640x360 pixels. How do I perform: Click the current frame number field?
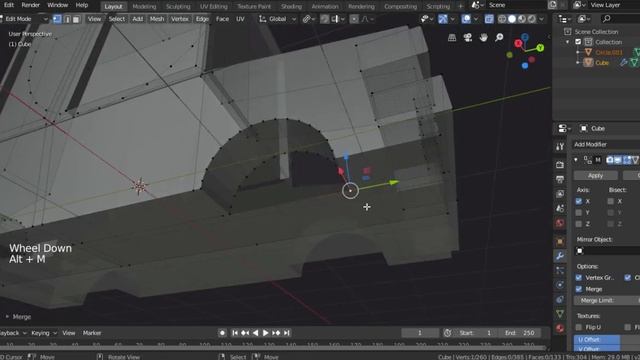(420, 333)
